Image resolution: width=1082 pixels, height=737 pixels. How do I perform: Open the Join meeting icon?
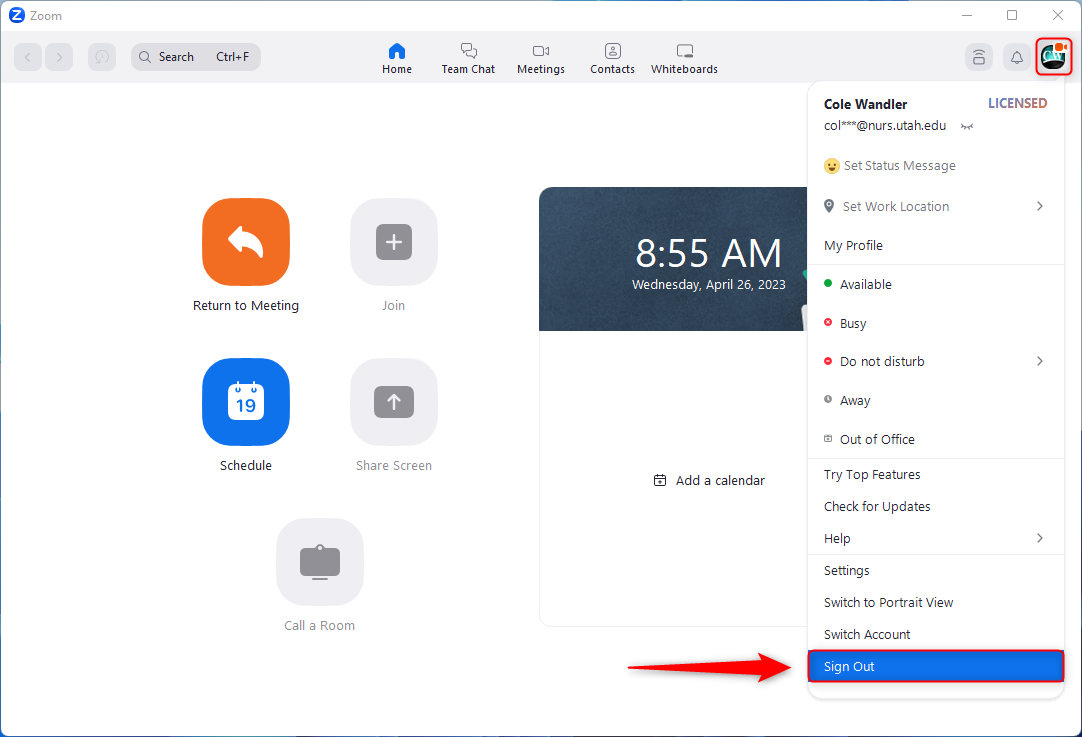tap(394, 242)
